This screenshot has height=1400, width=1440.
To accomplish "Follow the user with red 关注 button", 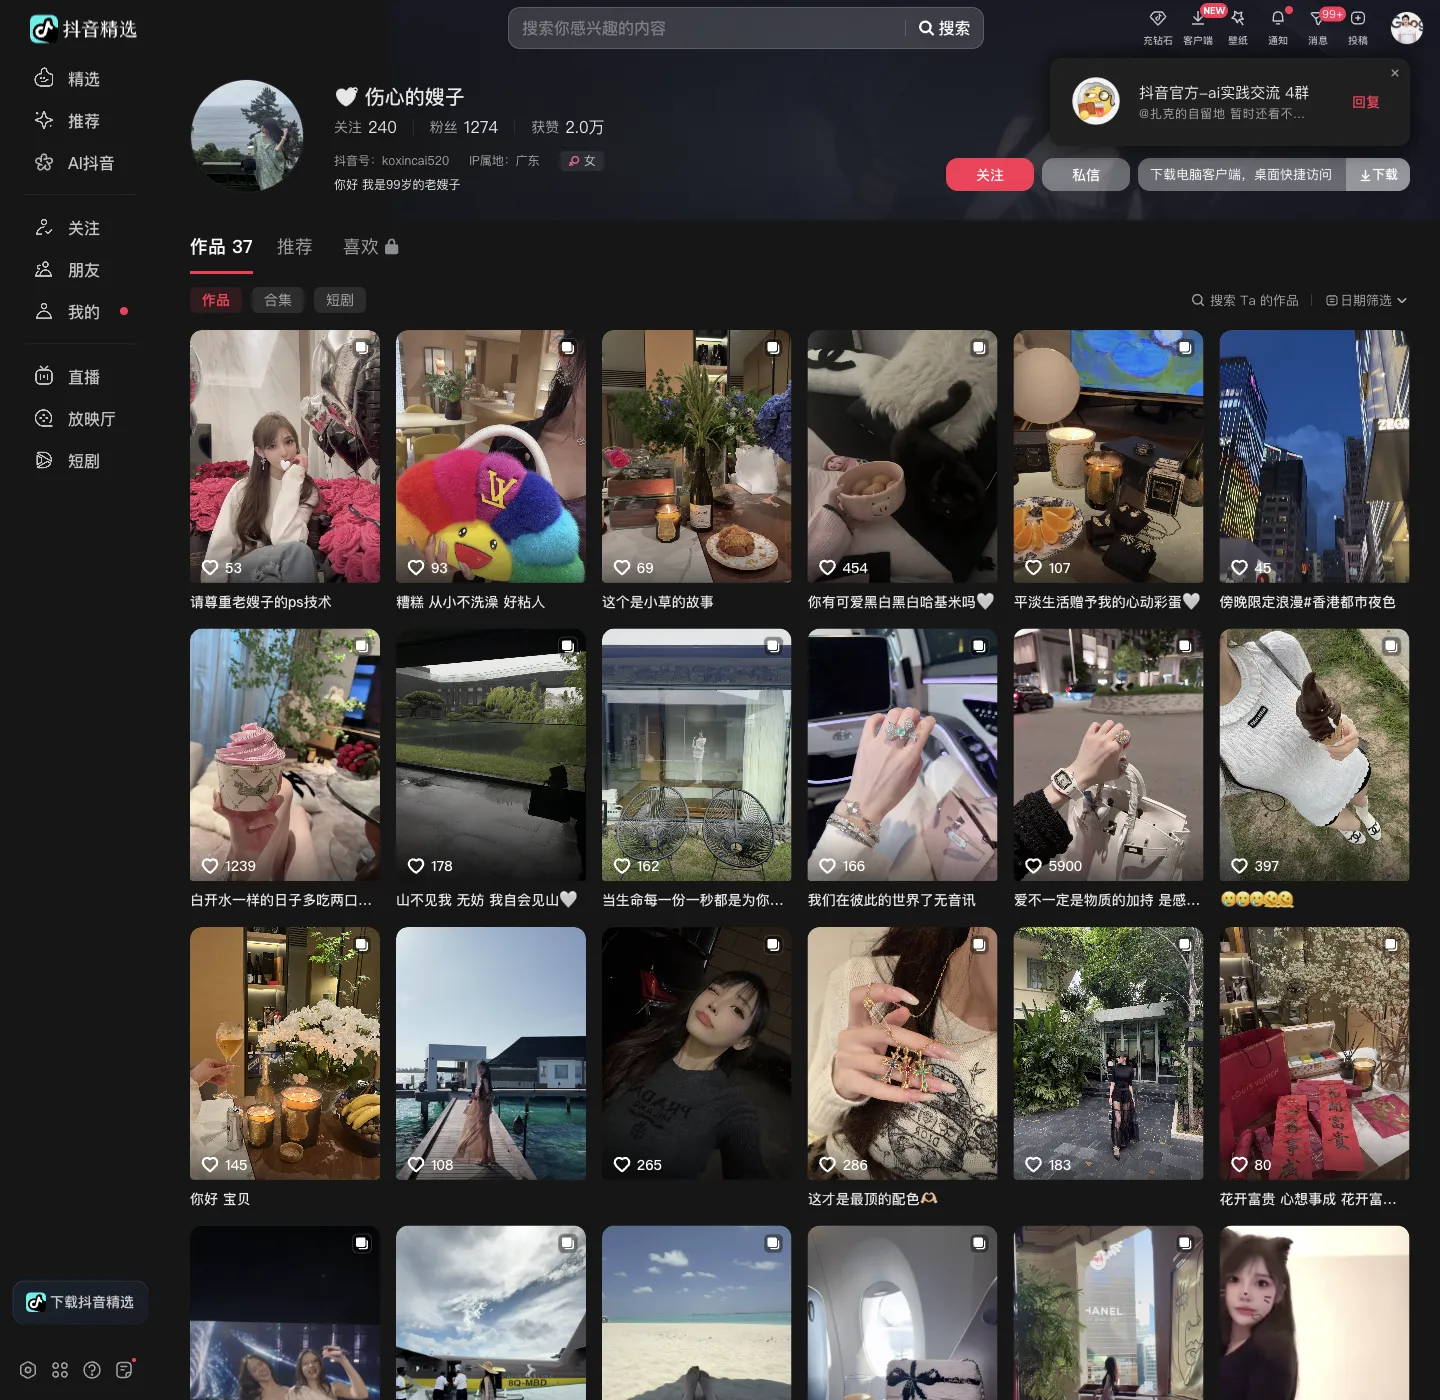I will pyautogui.click(x=990, y=175).
